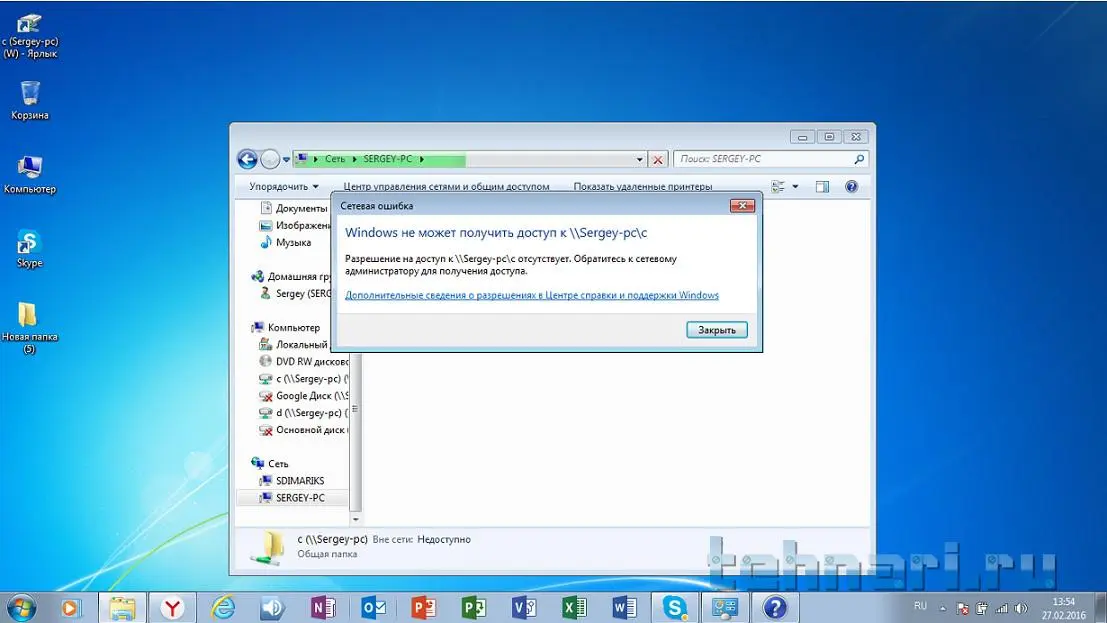Open the Recycle Bin (Корзина) desktop icon

tap(30, 100)
